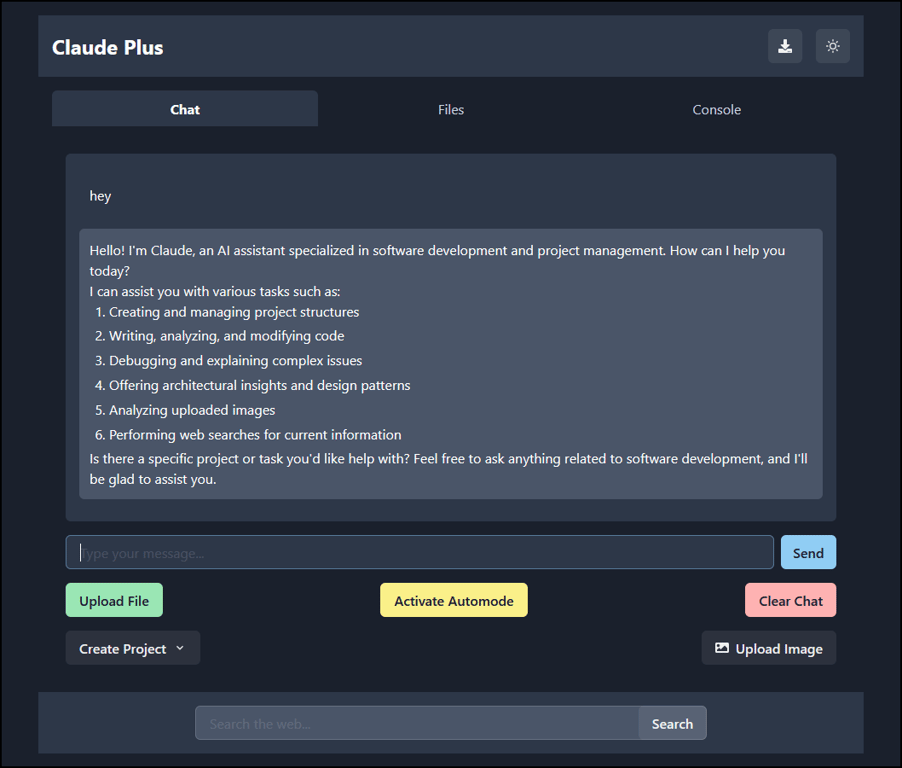Toggle light theme with the sun icon

[x=832, y=46]
